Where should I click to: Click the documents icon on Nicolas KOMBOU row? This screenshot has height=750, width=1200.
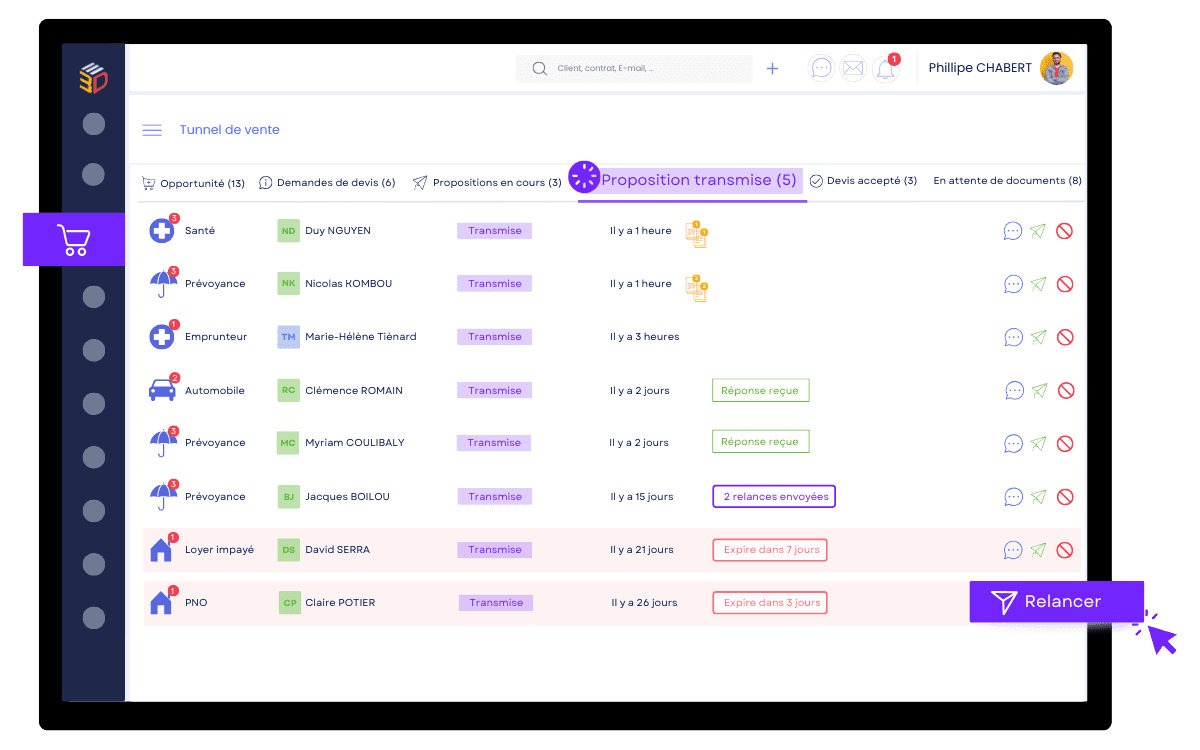[x=696, y=286]
